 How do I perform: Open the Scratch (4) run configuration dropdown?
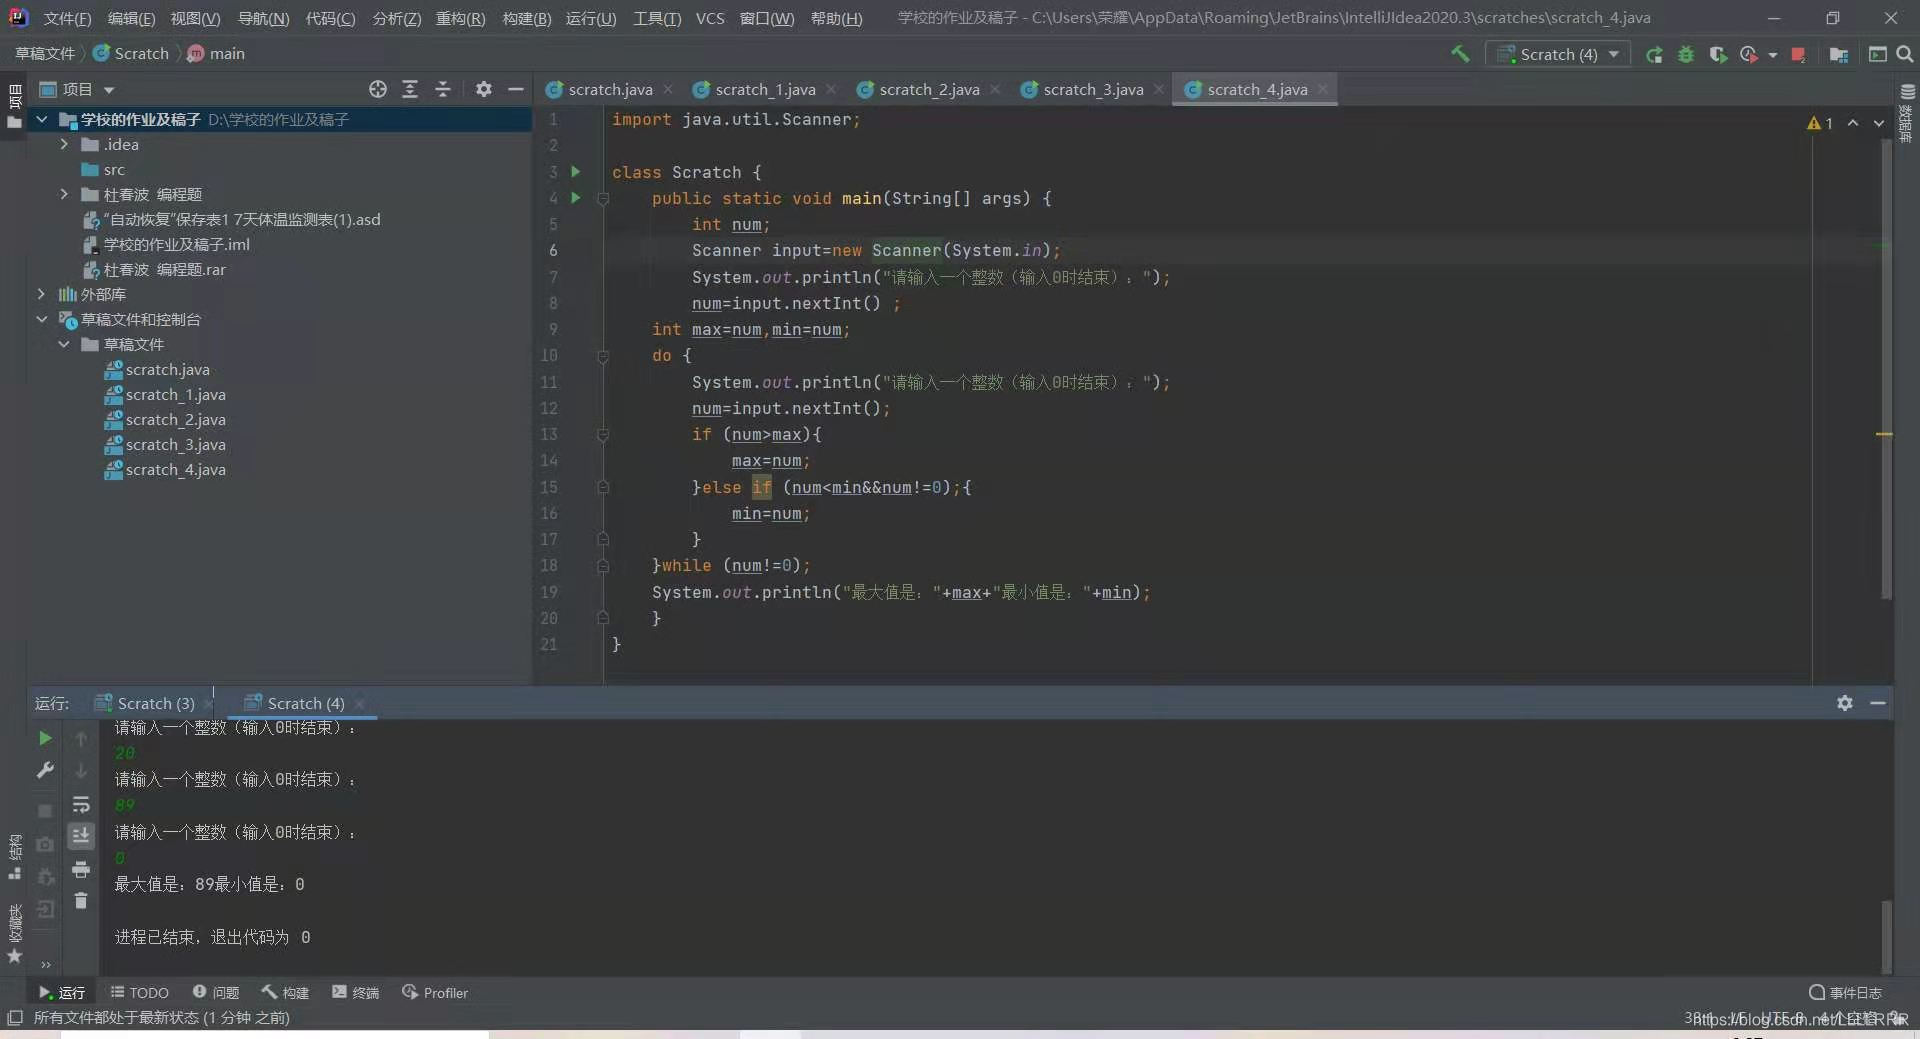pos(1558,54)
